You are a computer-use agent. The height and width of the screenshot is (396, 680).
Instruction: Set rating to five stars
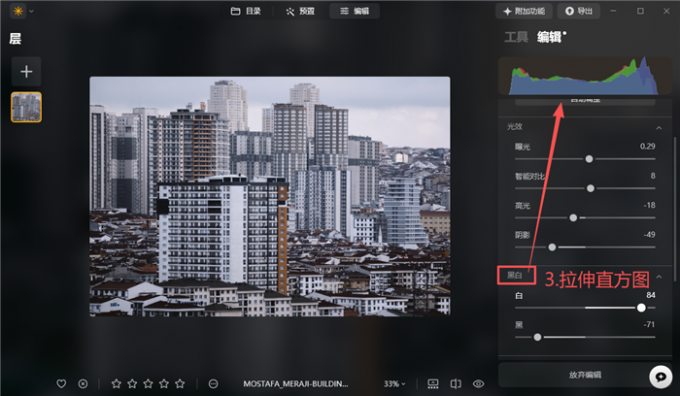(180, 384)
